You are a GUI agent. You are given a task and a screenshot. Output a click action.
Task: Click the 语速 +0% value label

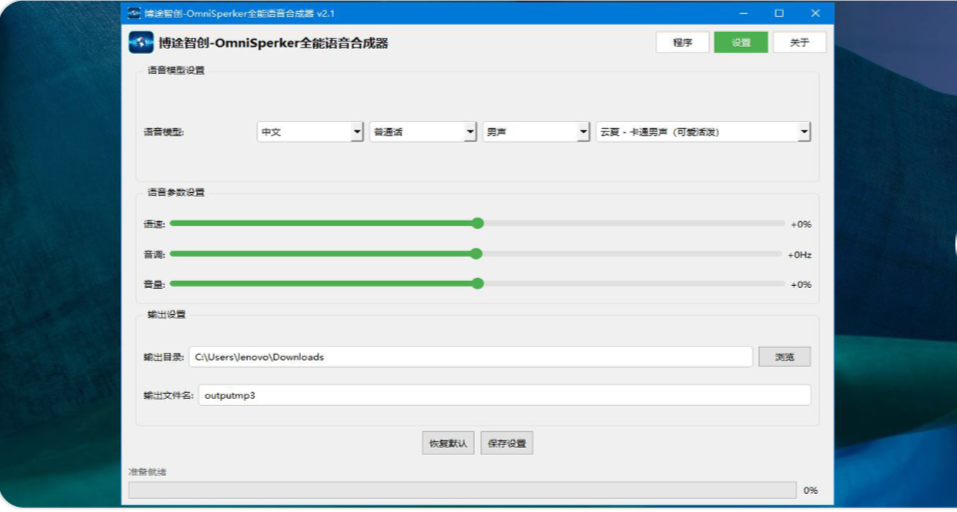pos(801,224)
